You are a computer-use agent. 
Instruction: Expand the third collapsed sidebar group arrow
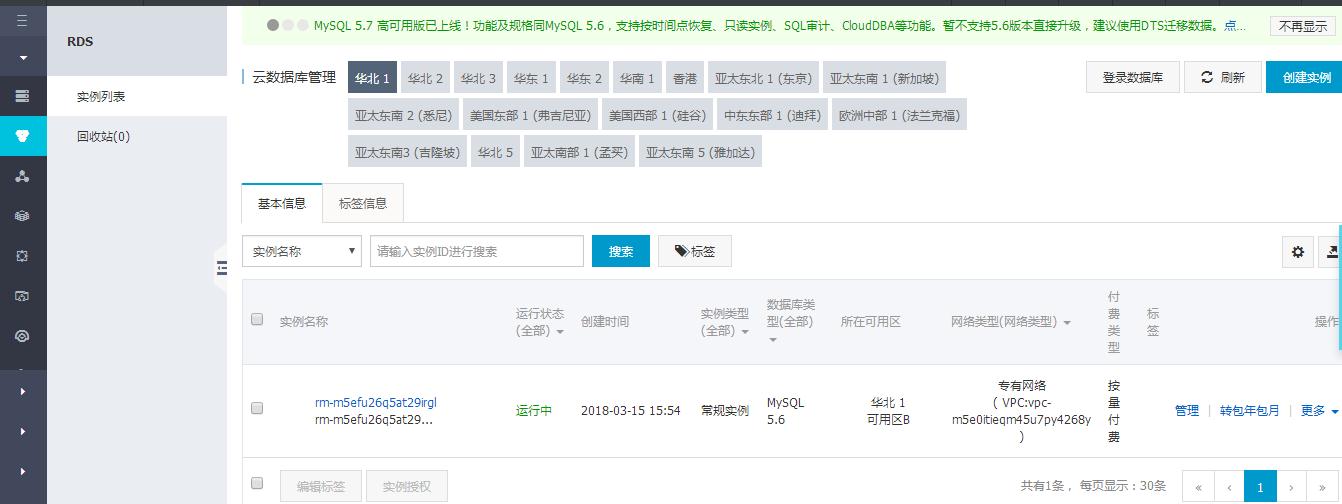pos(23,472)
